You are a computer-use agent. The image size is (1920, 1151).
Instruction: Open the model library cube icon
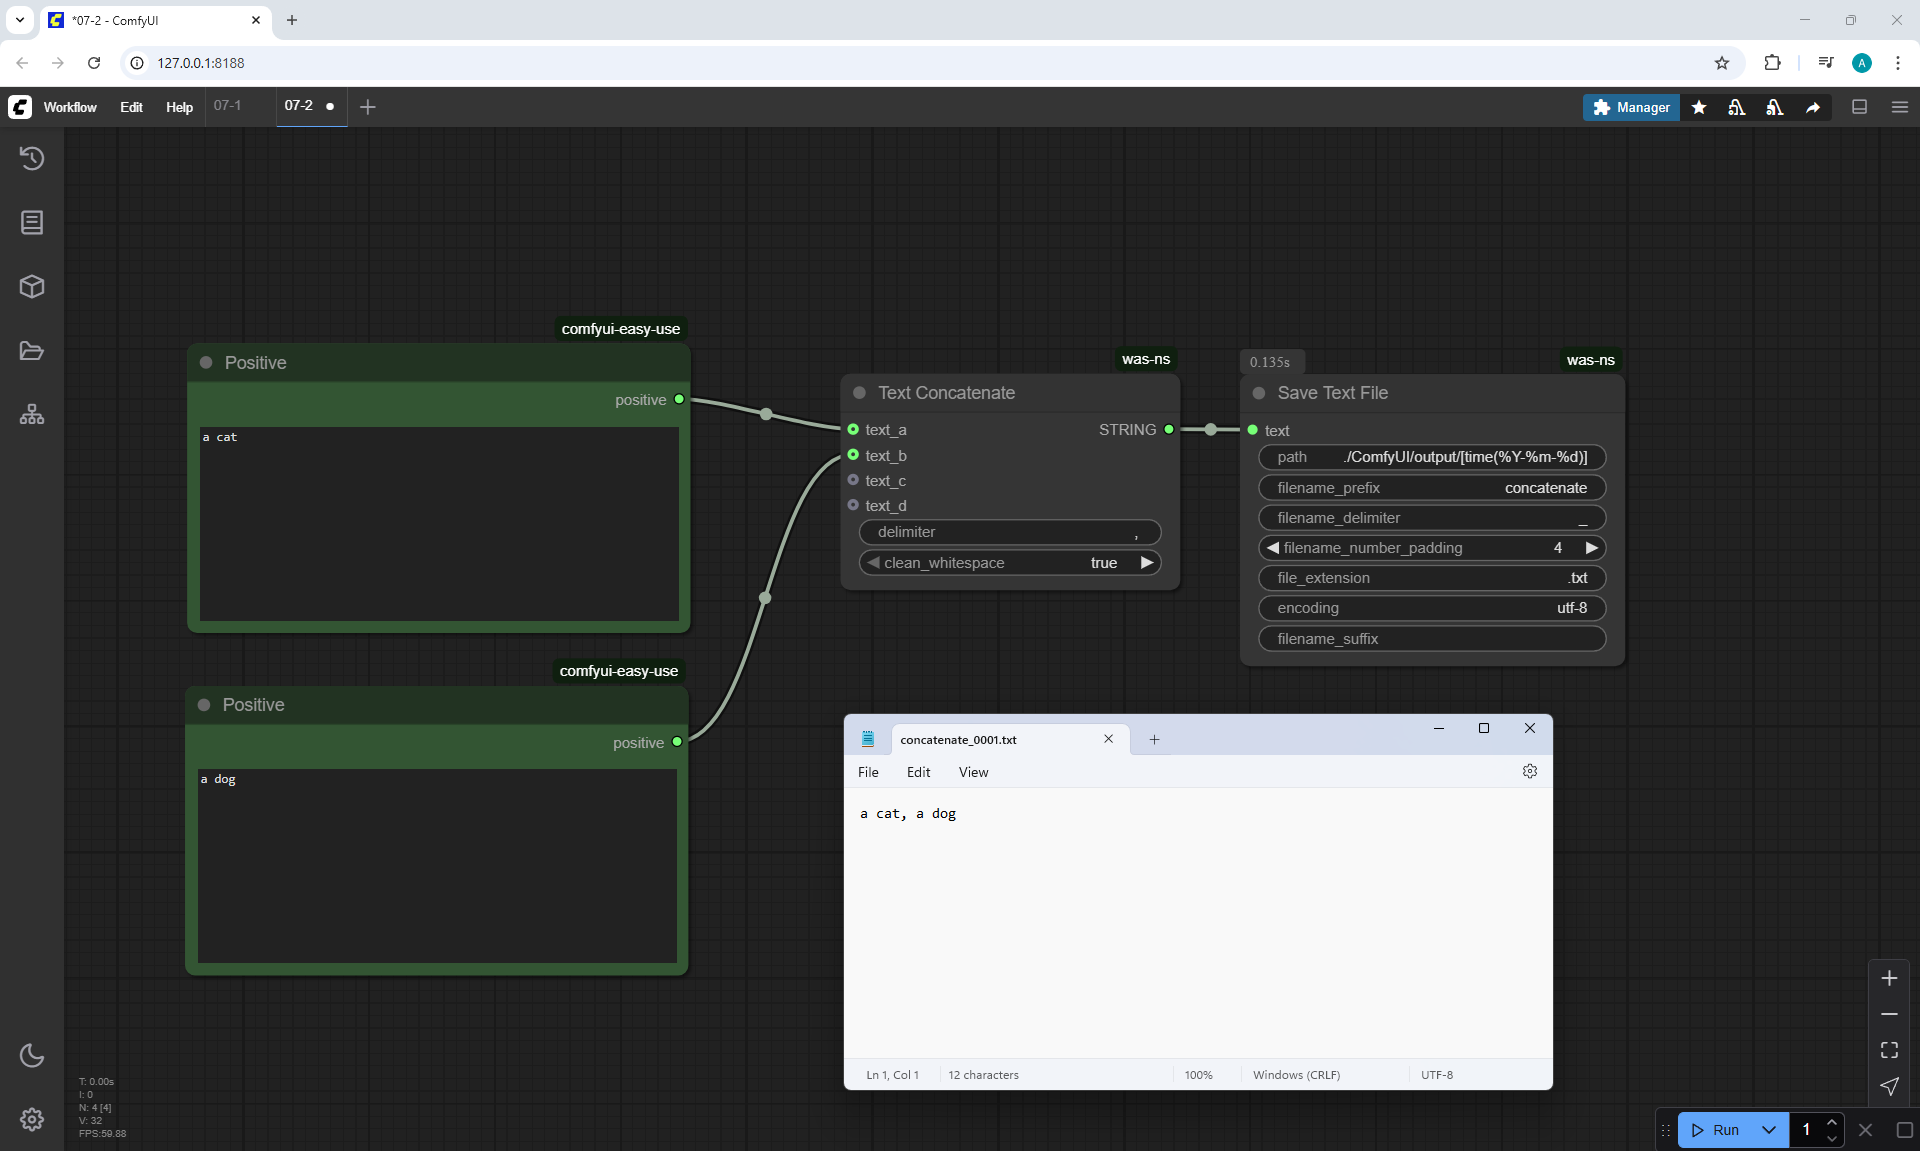32,287
